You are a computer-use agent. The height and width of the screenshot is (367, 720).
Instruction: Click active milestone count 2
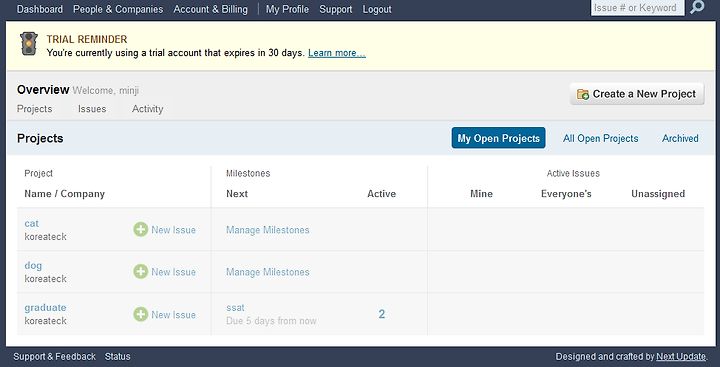tap(382, 314)
